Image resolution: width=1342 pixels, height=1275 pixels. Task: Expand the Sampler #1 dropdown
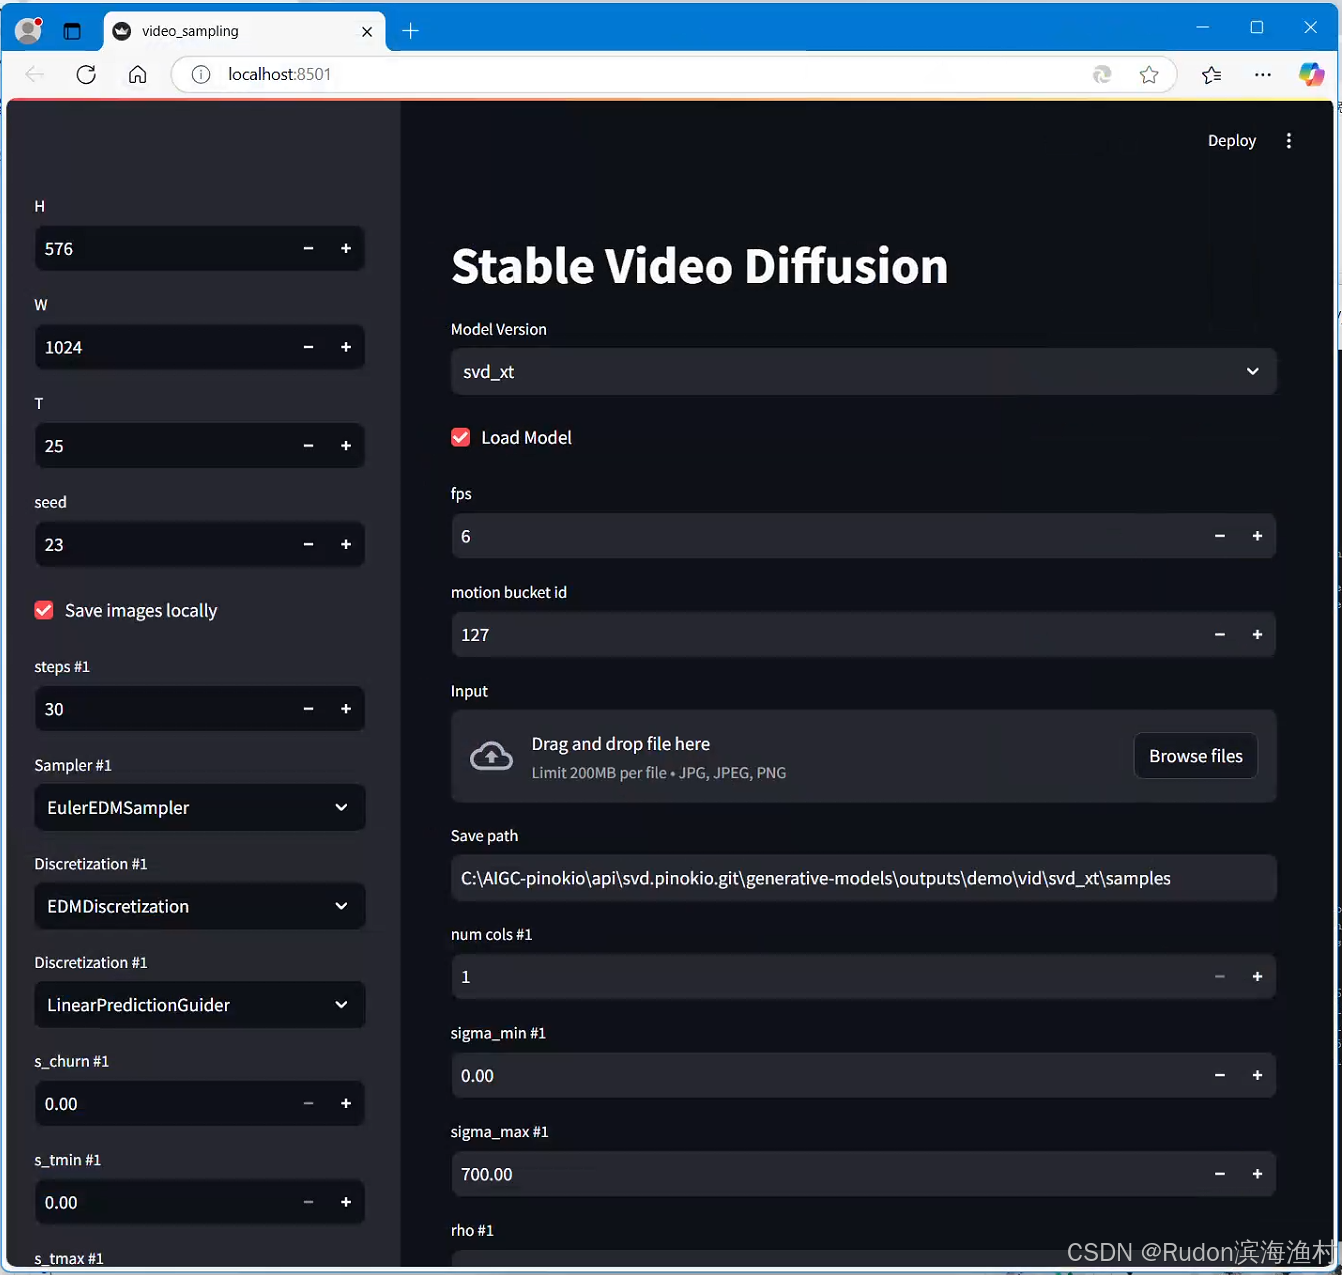point(199,807)
